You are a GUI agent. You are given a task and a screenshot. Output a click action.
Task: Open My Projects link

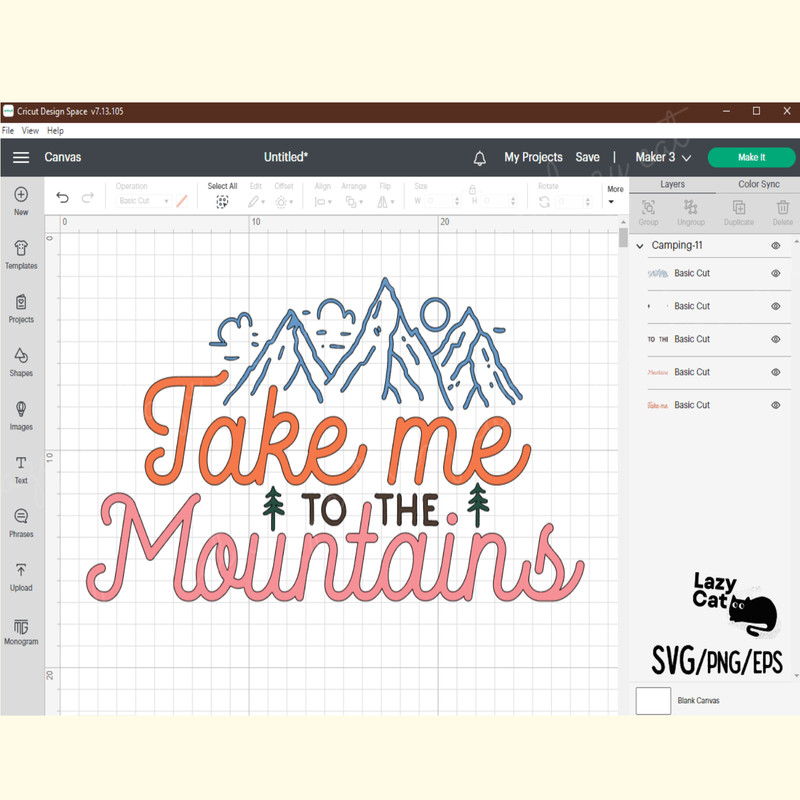(533, 158)
